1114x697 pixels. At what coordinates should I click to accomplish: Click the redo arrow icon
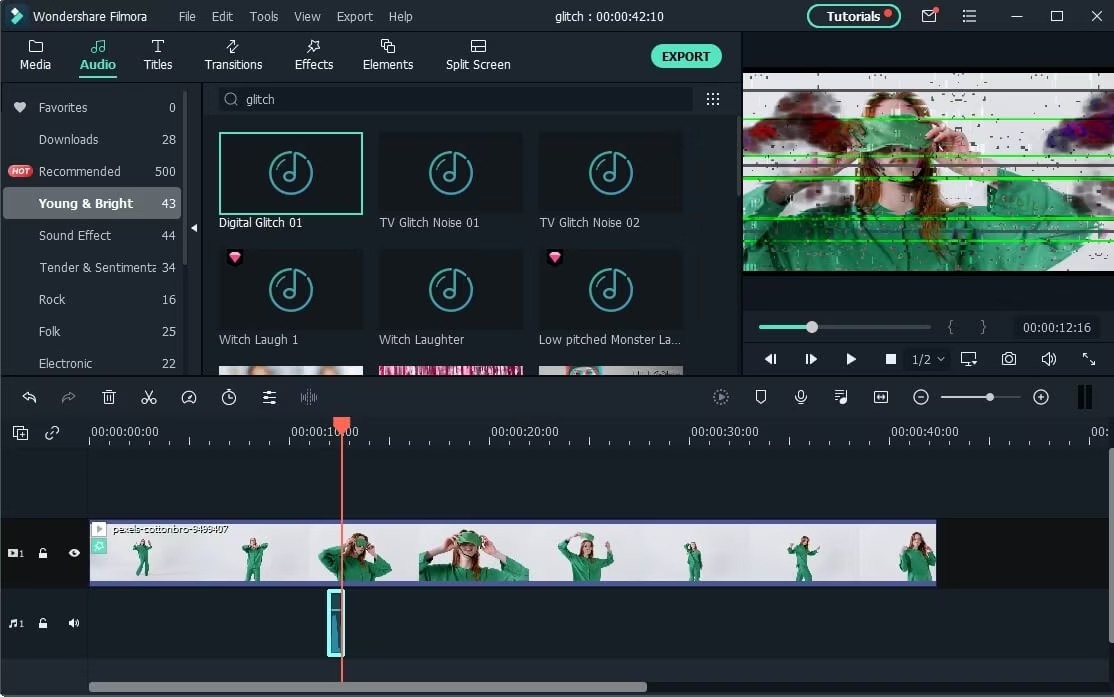tap(68, 397)
